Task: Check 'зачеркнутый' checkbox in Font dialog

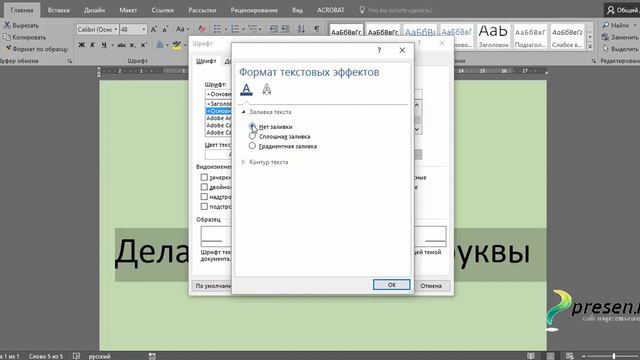Action: click(x=204, y=177)
